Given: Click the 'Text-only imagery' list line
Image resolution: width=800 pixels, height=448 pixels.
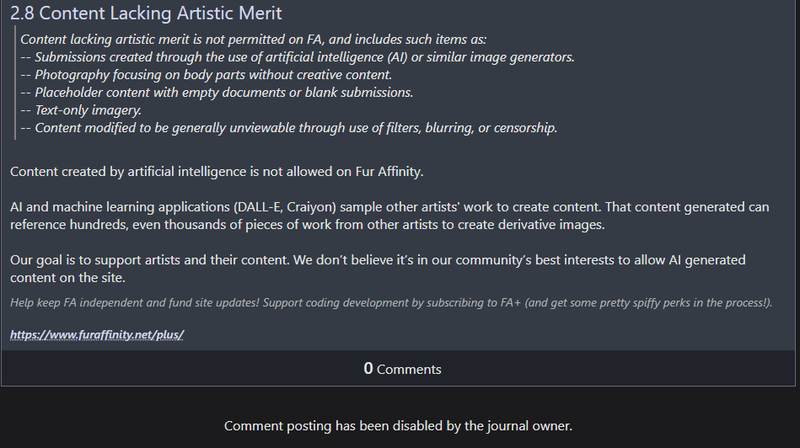Looking at the screenshot, I should tap(81, 110).
